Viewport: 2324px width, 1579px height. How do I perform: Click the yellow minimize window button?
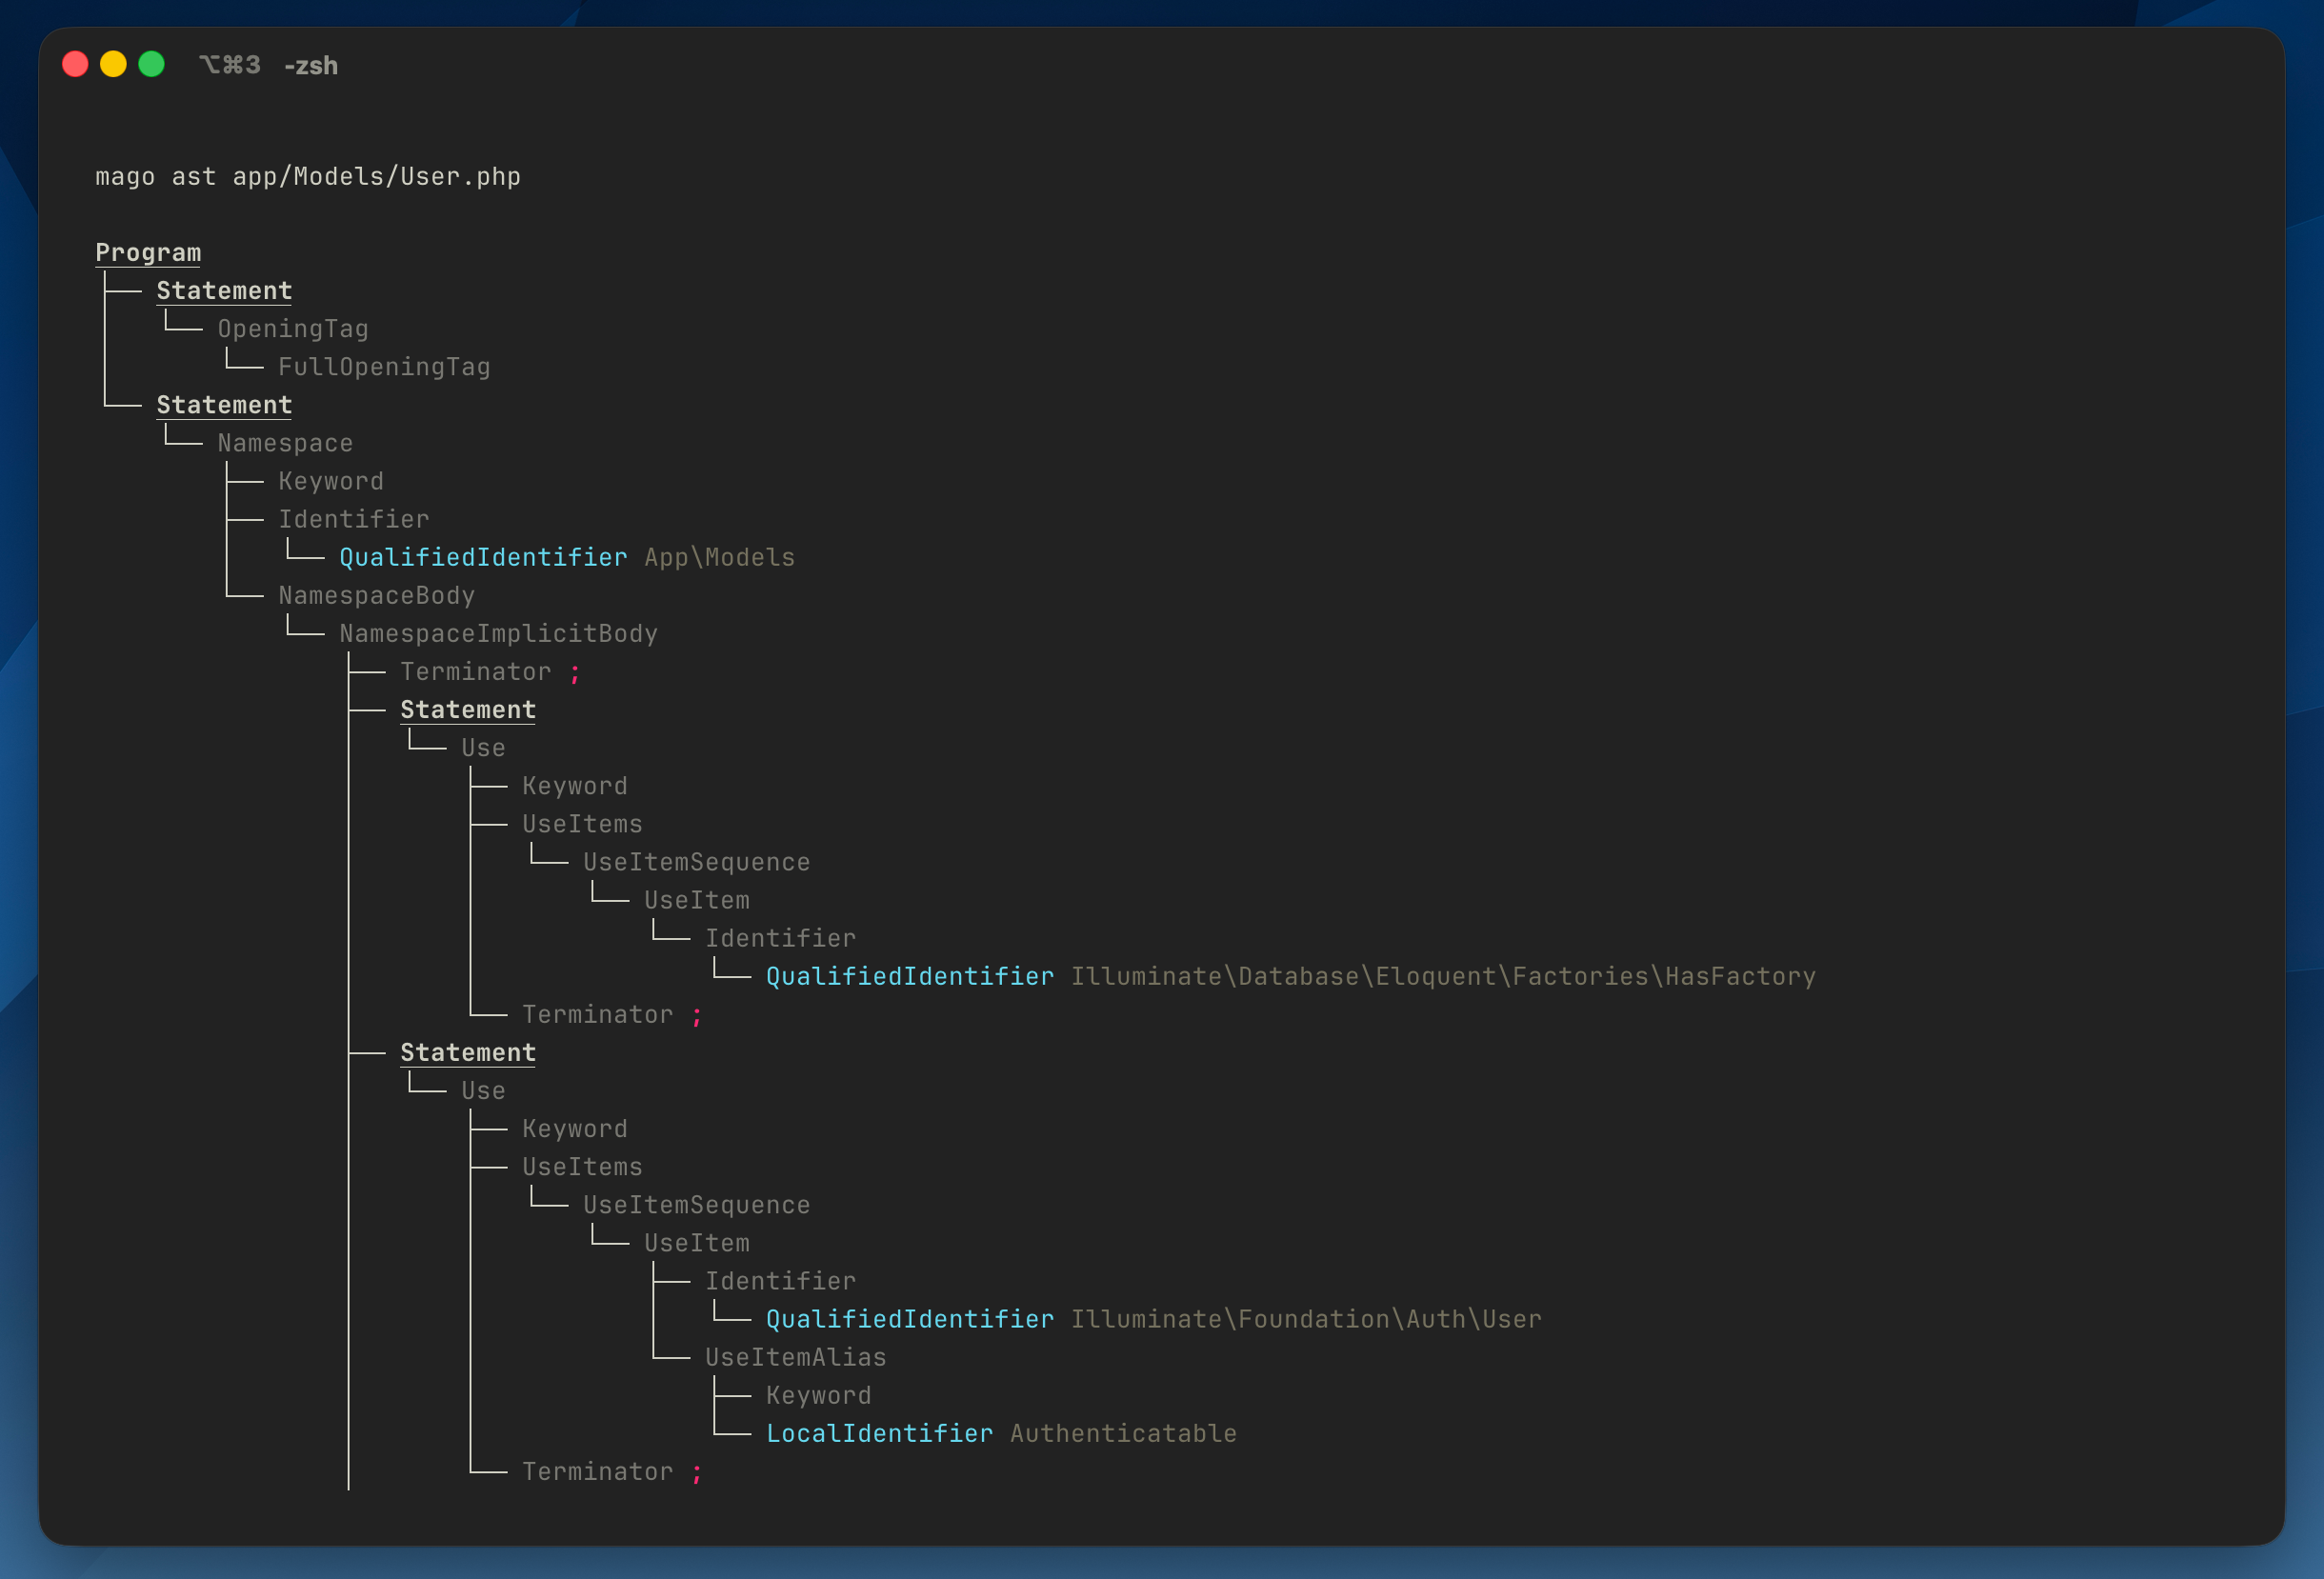click(x=113, y=65)
